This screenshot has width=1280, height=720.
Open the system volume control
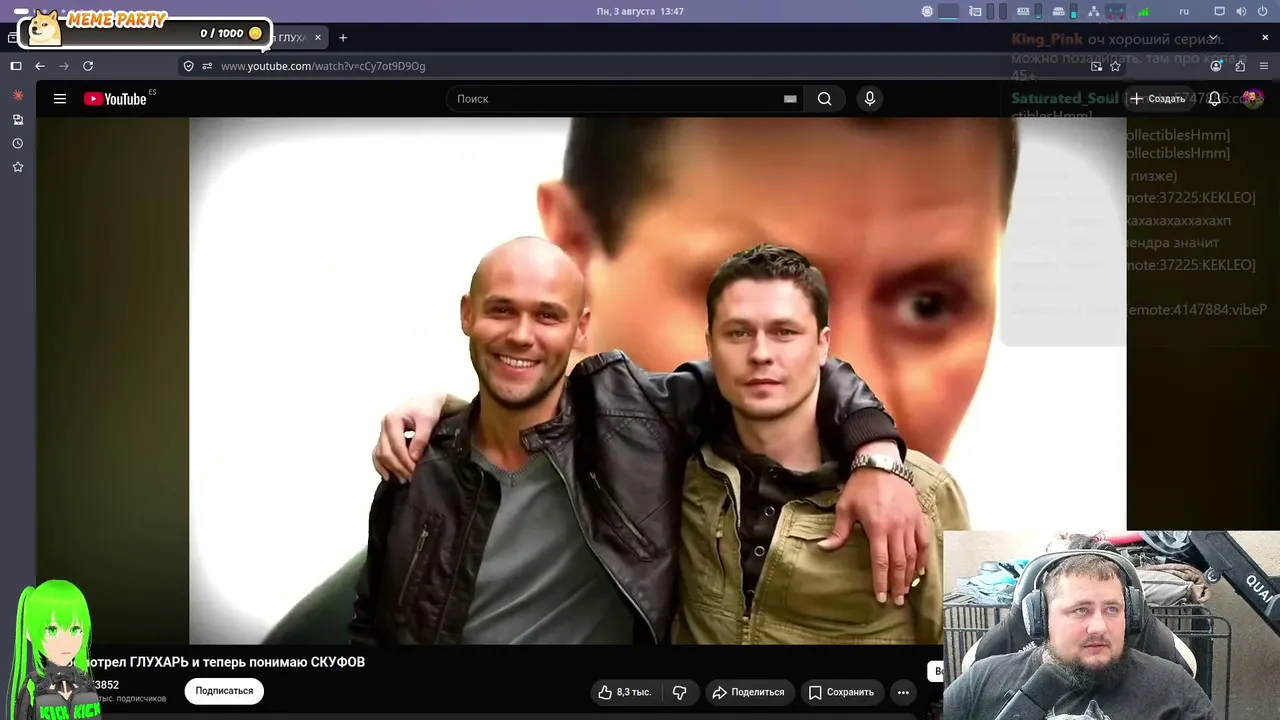pos(1240,11)
